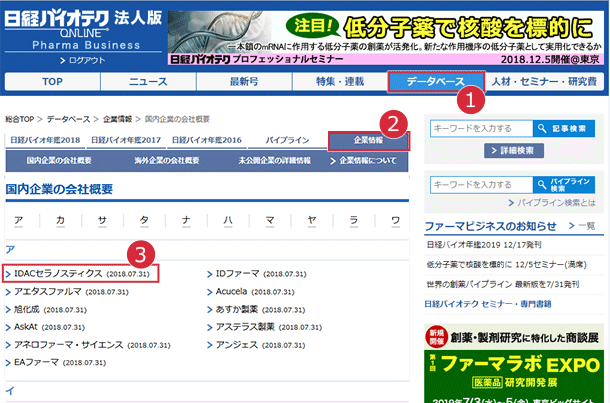Open 未公開企業の詳細情報 menu item
Image resolution: width=610 pixels, height=403 pixels.
[x=275, y=161]
